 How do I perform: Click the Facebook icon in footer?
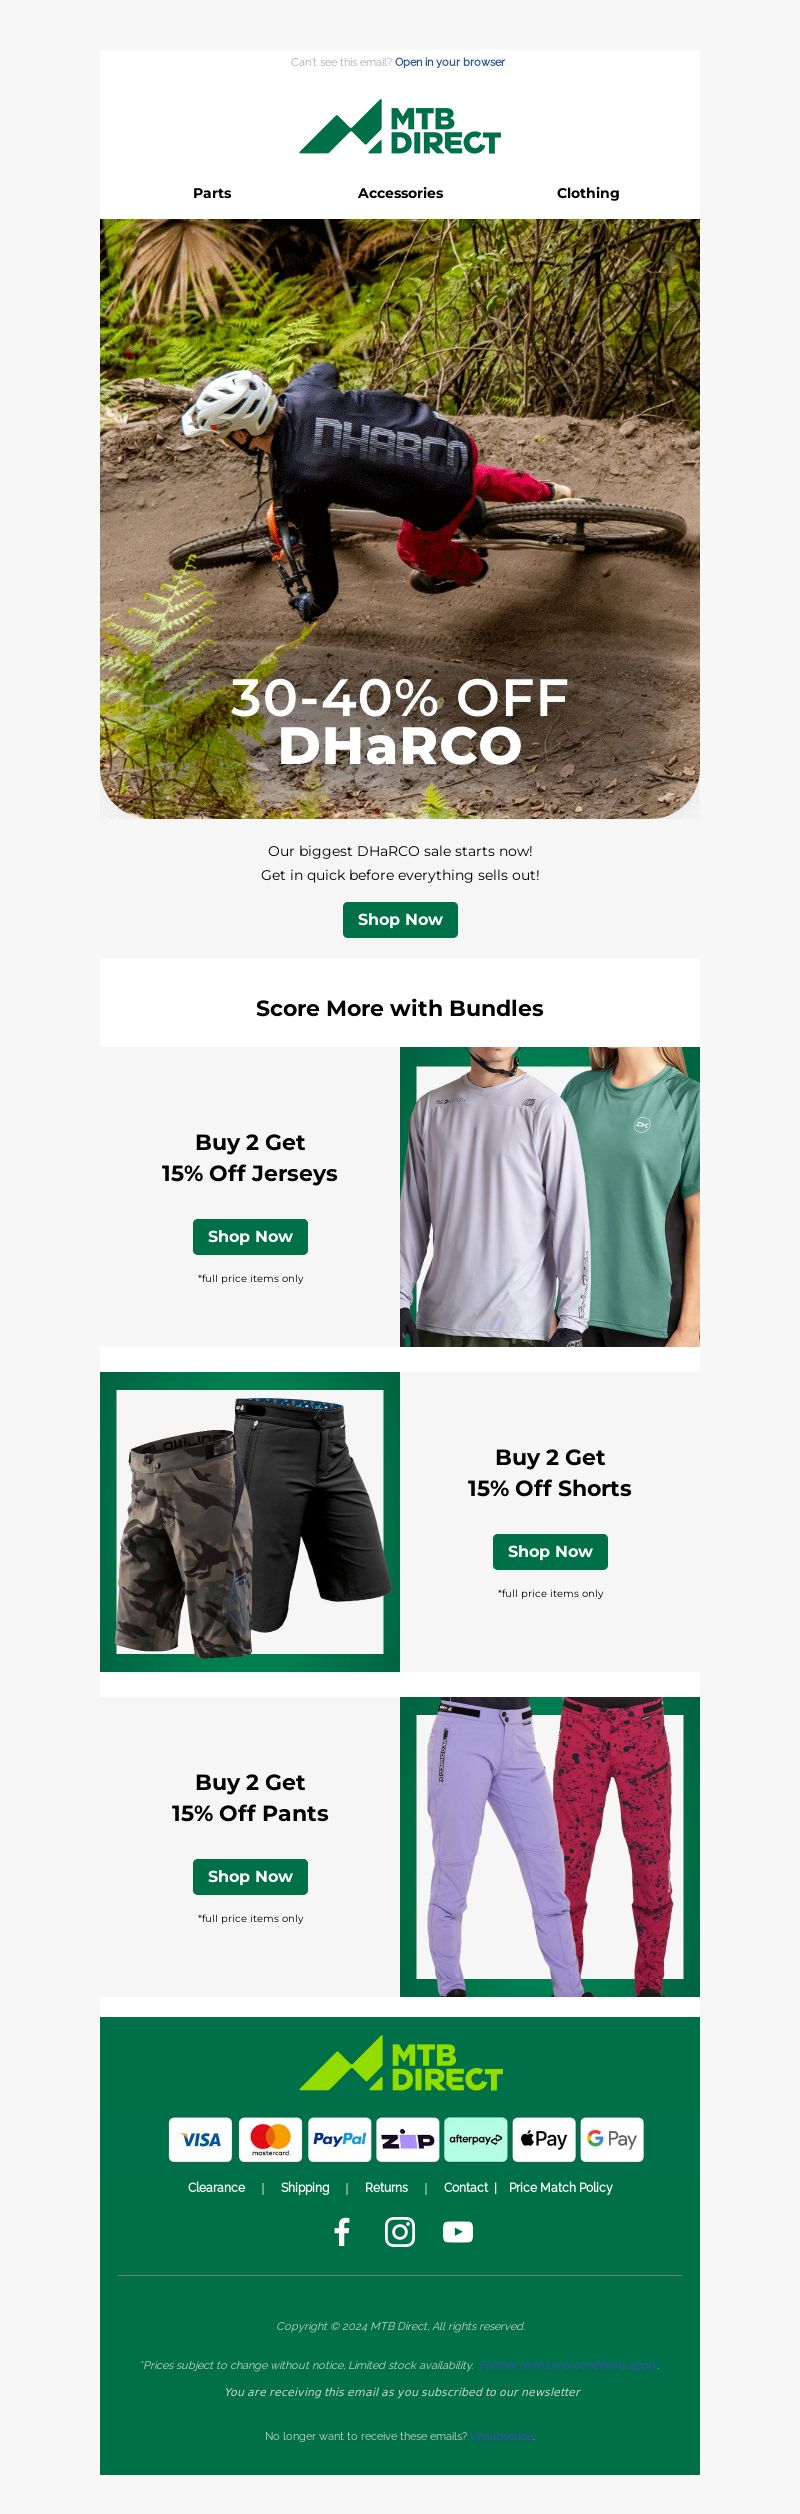coord(342,2232)
